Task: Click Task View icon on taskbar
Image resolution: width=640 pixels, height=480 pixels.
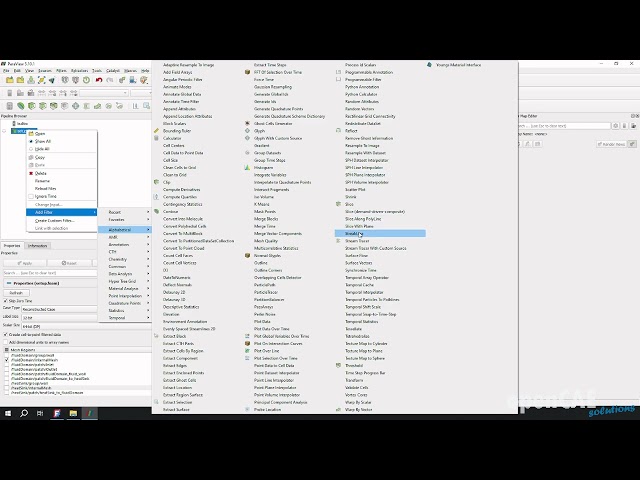Action: pyautogui.click(x=40, y=413)
